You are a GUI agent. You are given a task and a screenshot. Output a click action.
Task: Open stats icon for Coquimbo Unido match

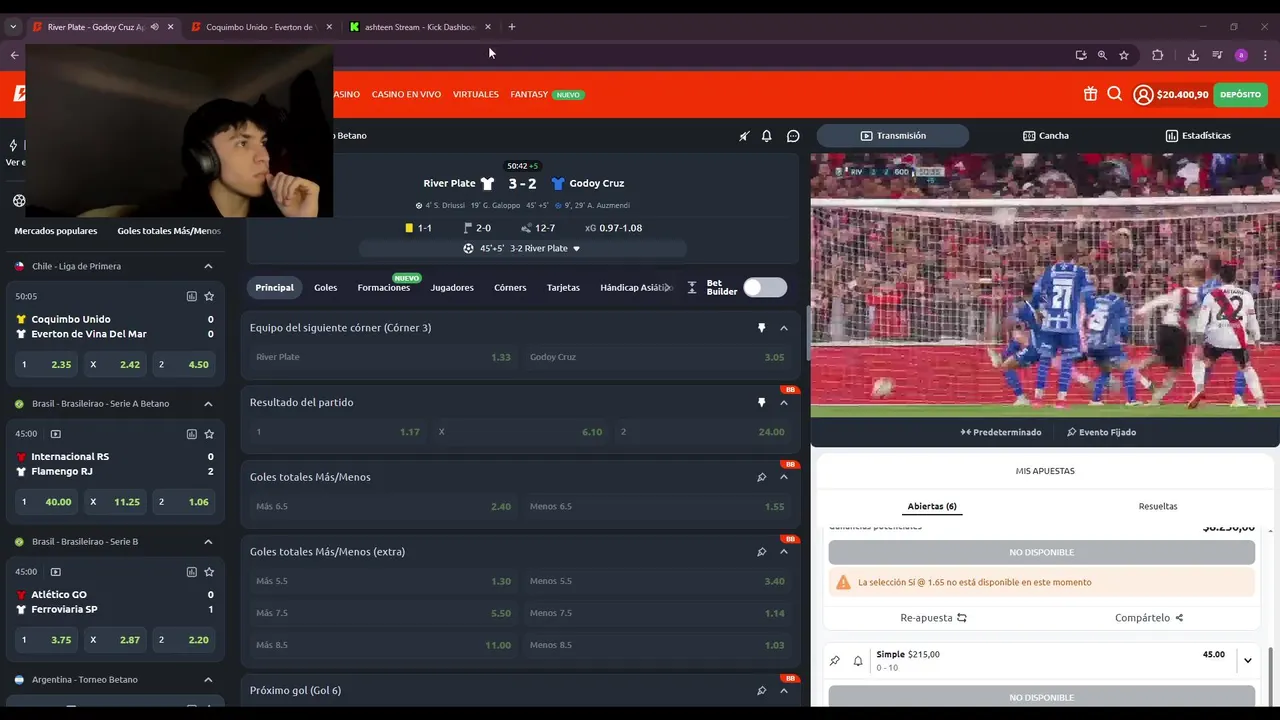[x=192, y=296]
